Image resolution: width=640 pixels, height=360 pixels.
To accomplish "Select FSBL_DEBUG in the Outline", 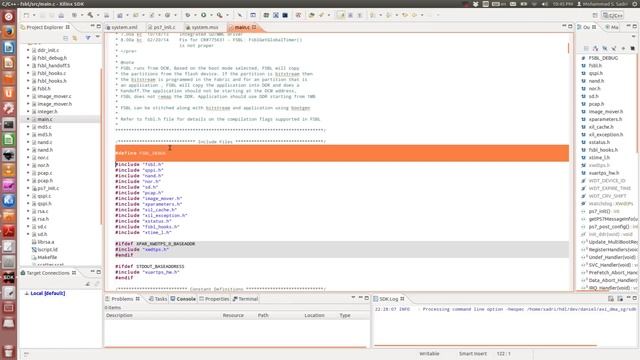I will [x=603, y=58].
